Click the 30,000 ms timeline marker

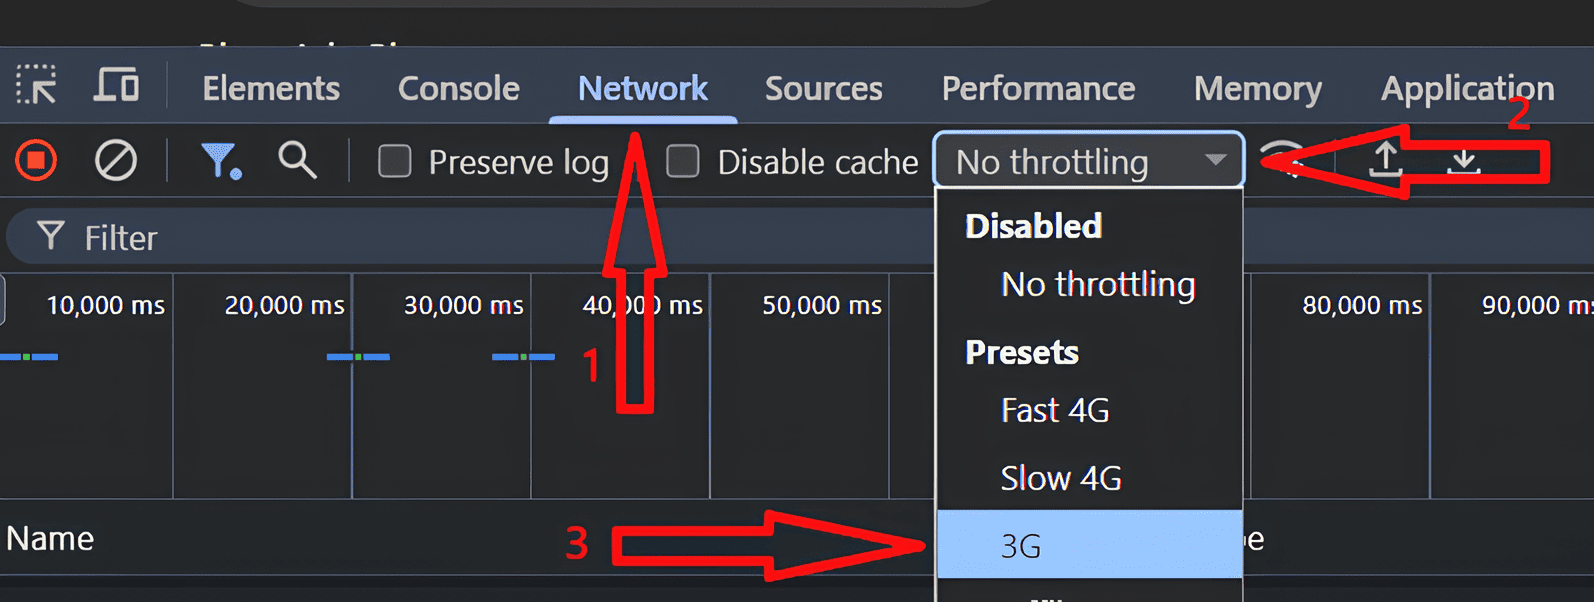pos(463,305)
